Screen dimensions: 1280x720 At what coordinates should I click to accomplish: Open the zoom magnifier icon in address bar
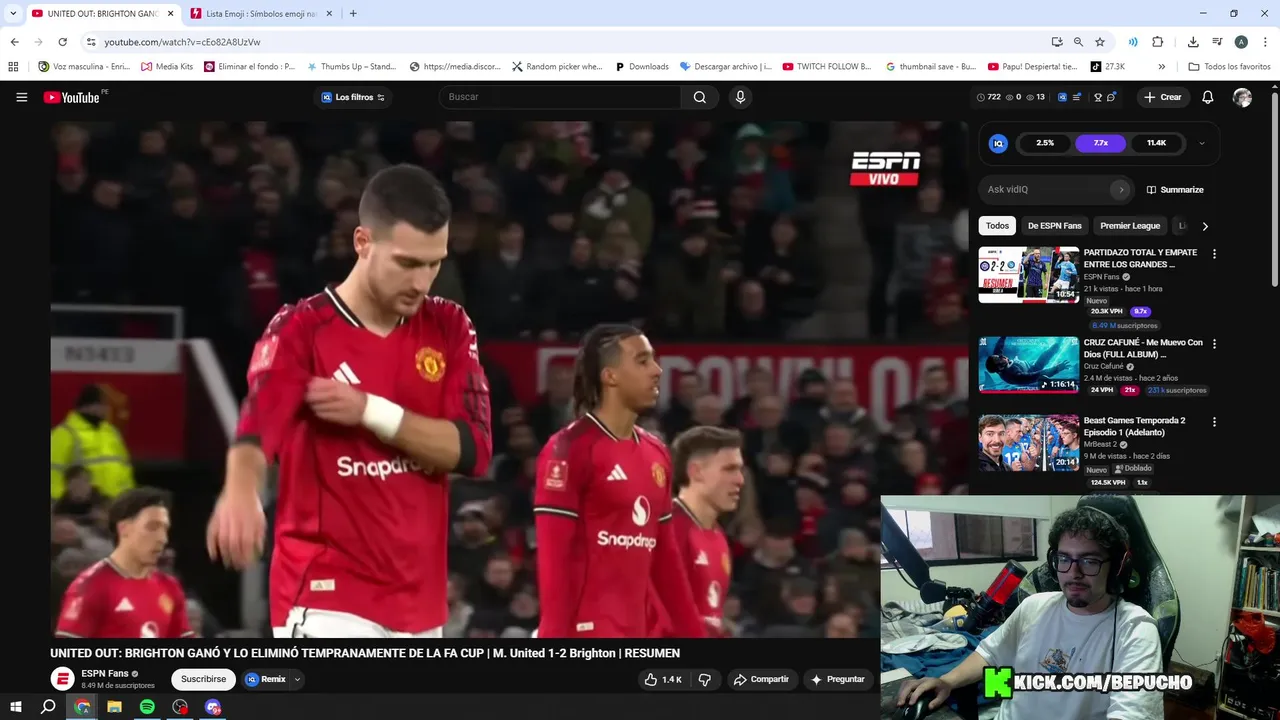[1078, 42]
